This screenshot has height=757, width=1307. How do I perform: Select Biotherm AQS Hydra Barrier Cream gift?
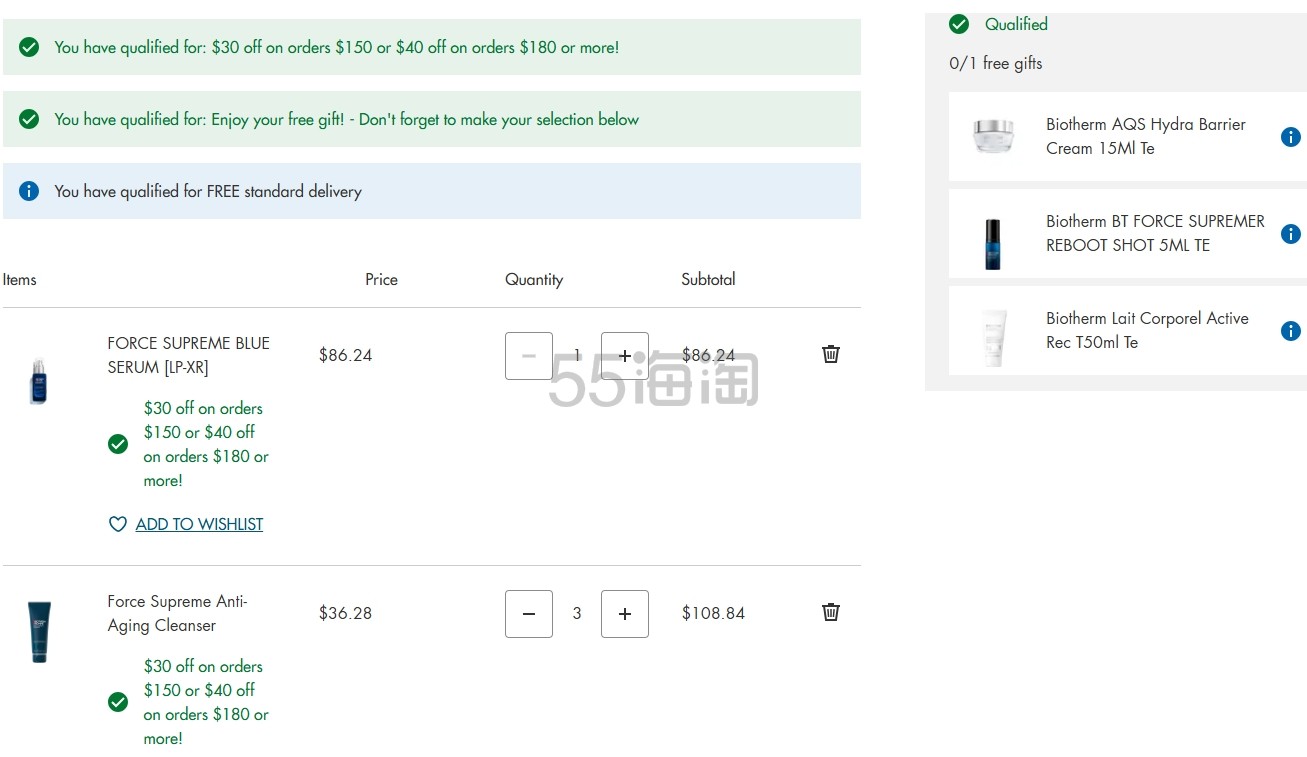pyautogui.click(x=1127, y=137)
